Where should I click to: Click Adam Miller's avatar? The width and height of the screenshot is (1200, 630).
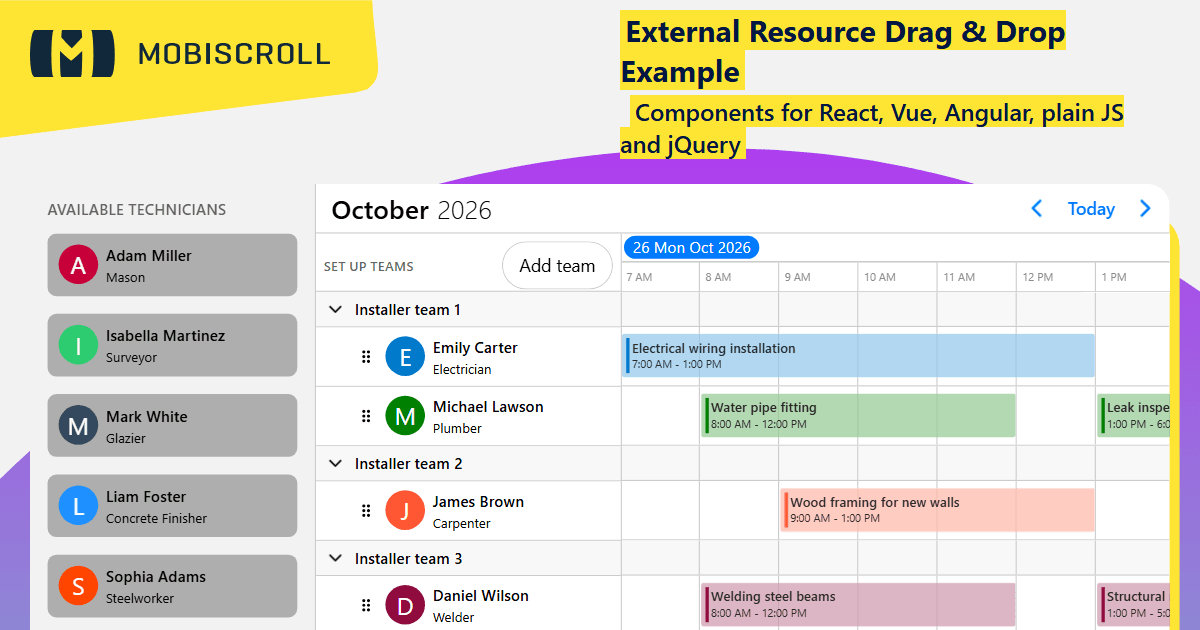[78, 265]
